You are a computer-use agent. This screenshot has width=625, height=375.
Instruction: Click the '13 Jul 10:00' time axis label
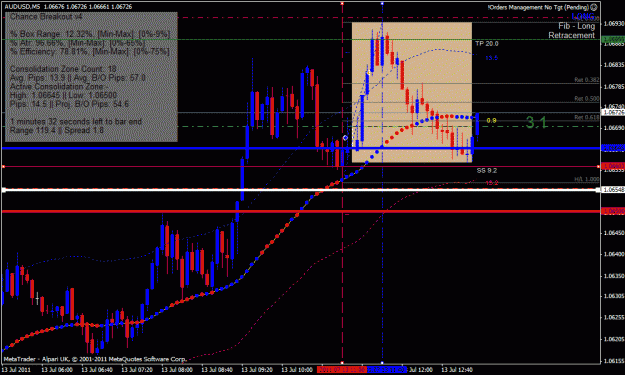[297, 370]
